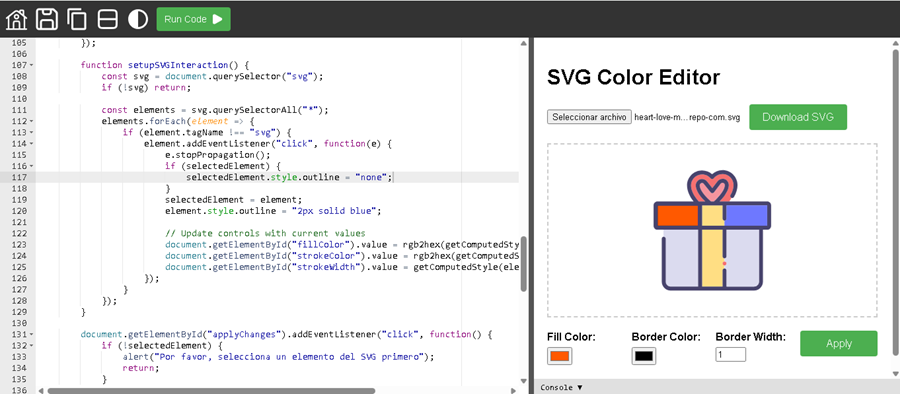
Task: Click the editor vertical scrollbar thumb
Action: (523, 264)
